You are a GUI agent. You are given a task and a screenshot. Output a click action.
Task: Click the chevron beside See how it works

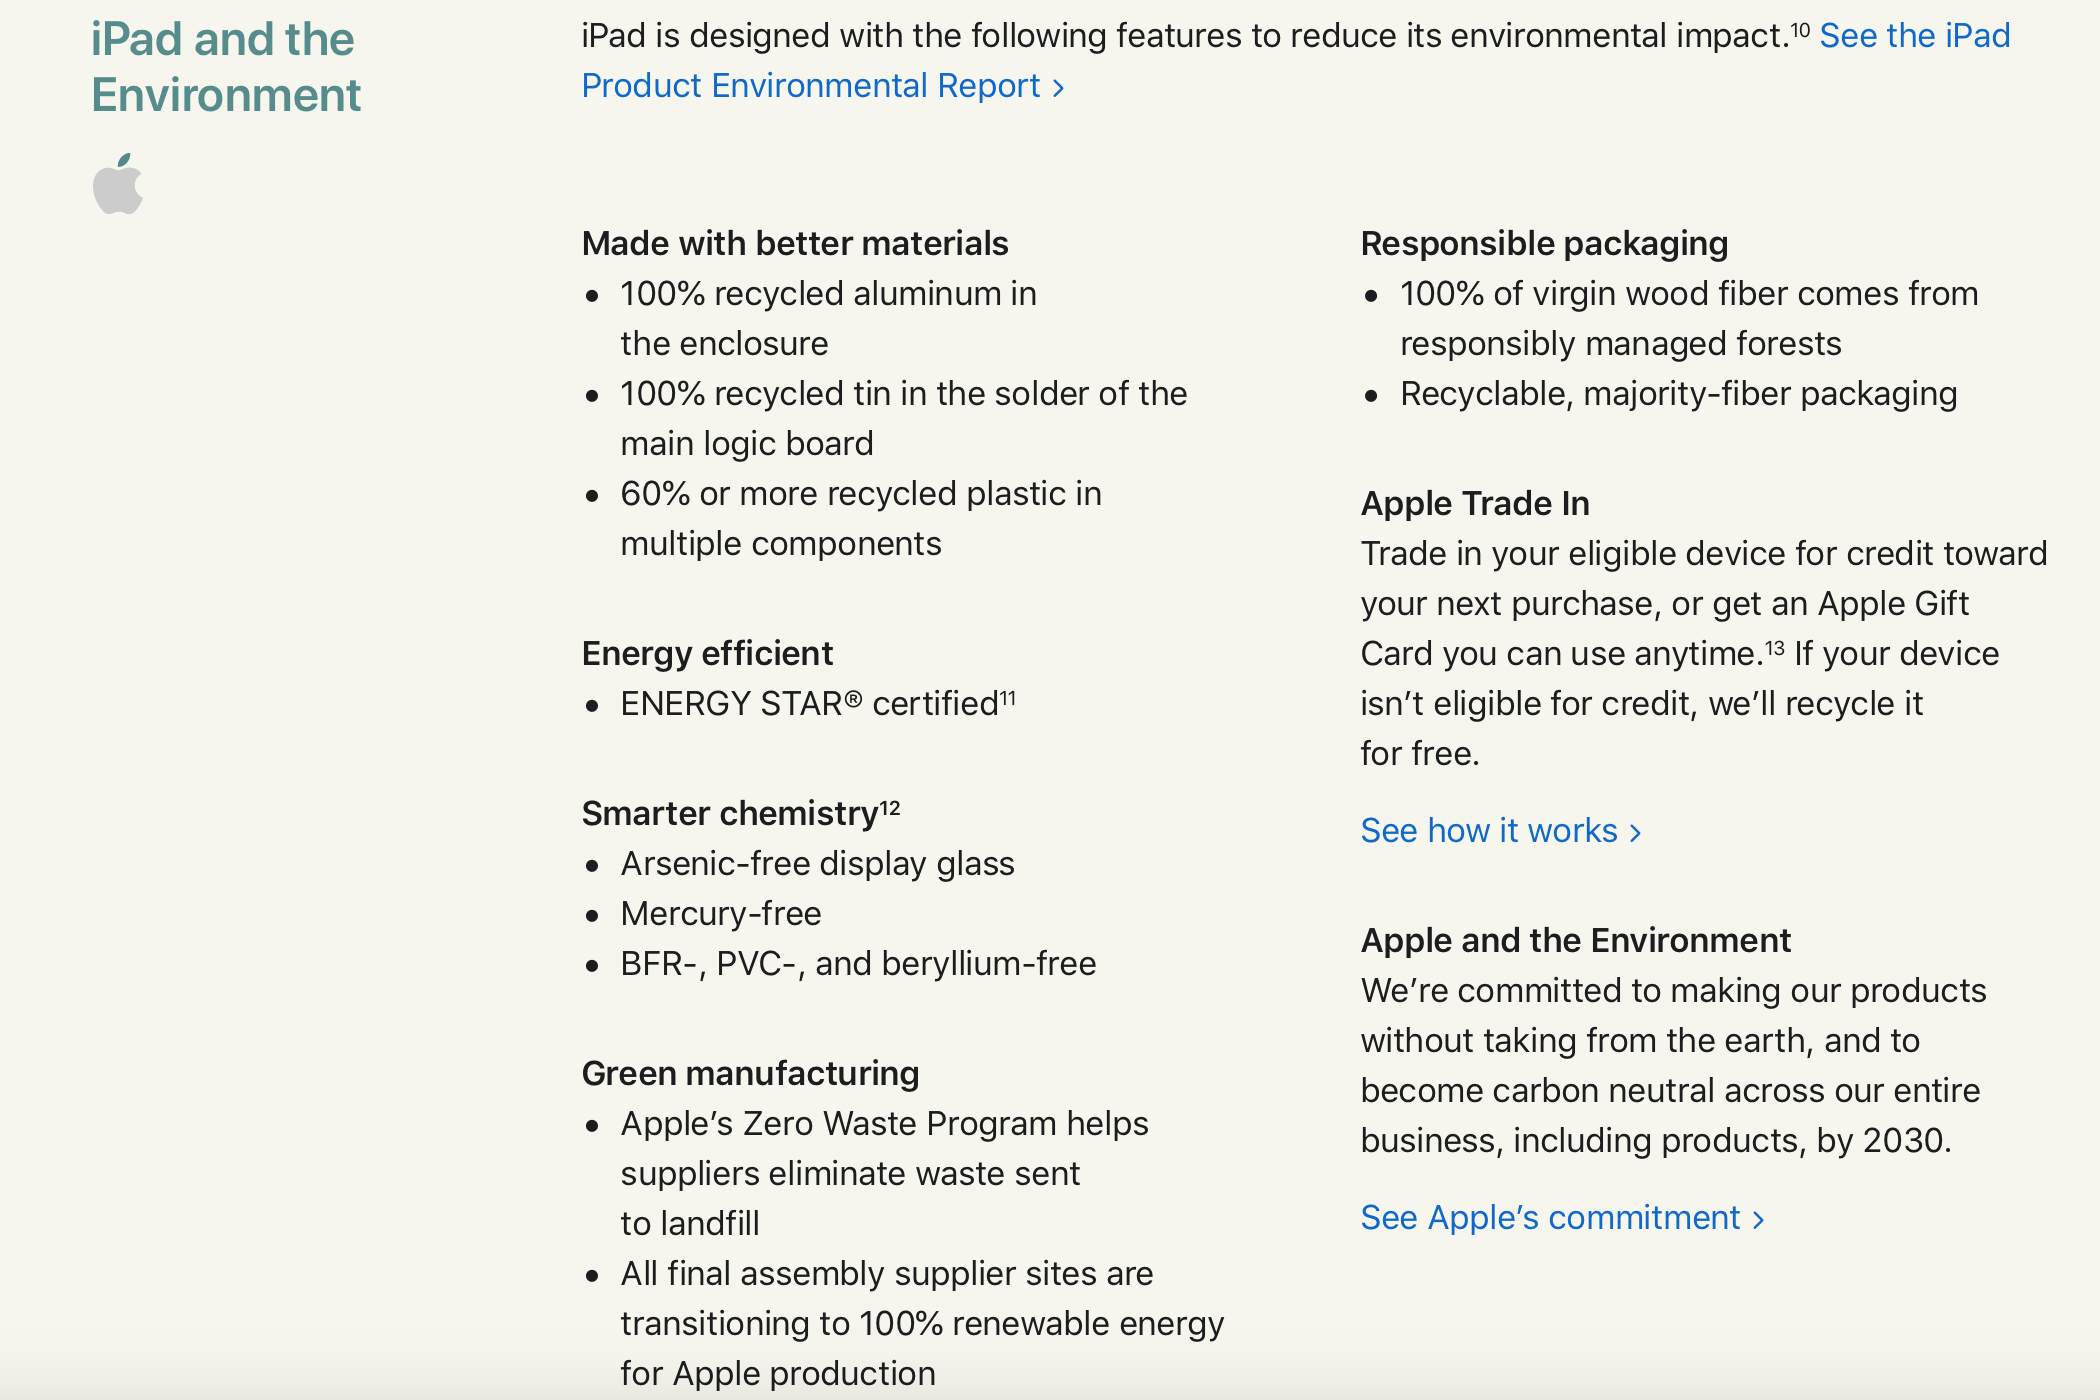(x=1635, y=833)
